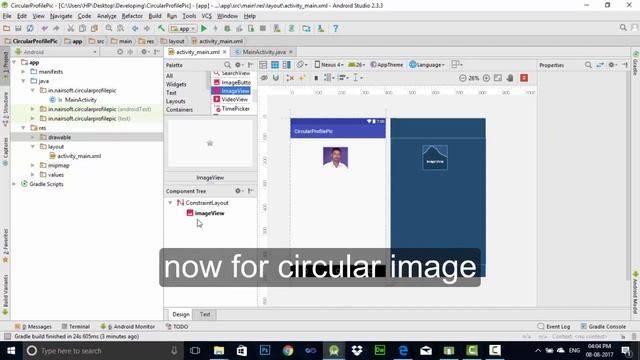Open the Android project view dropdown

(56, 52)
